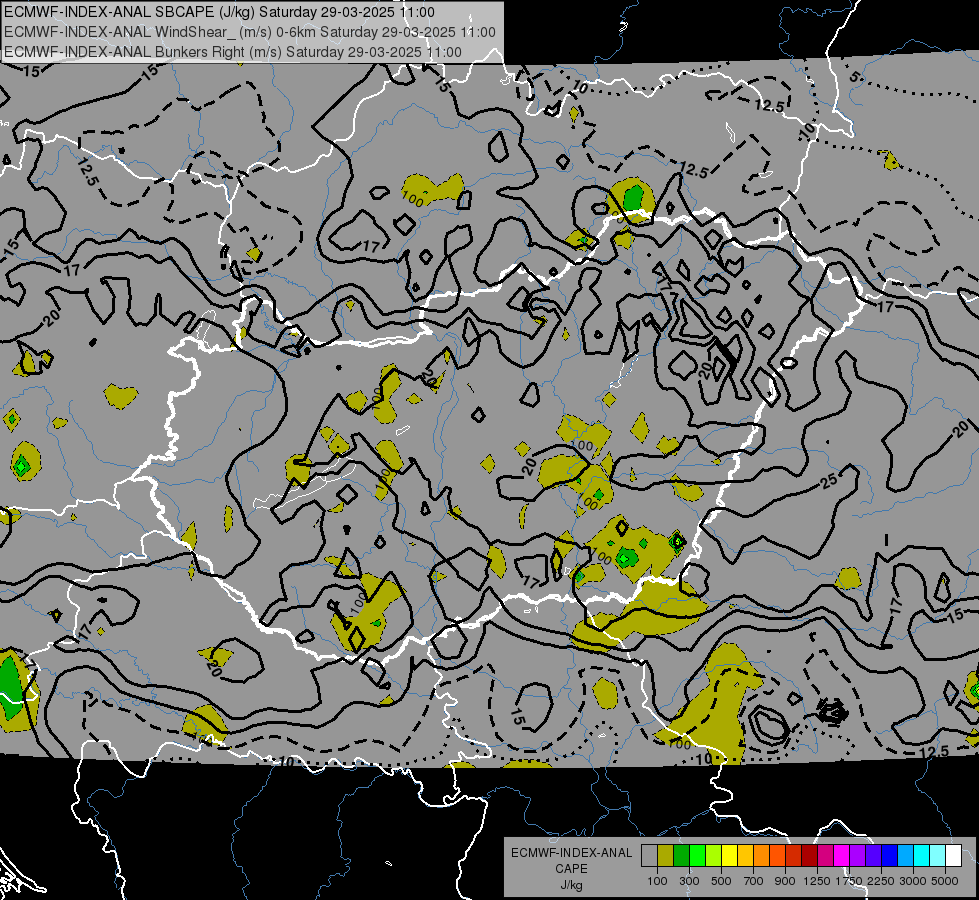Click the J/kg unit label in legend
This screenshot has height=900, width=979.
571,886
